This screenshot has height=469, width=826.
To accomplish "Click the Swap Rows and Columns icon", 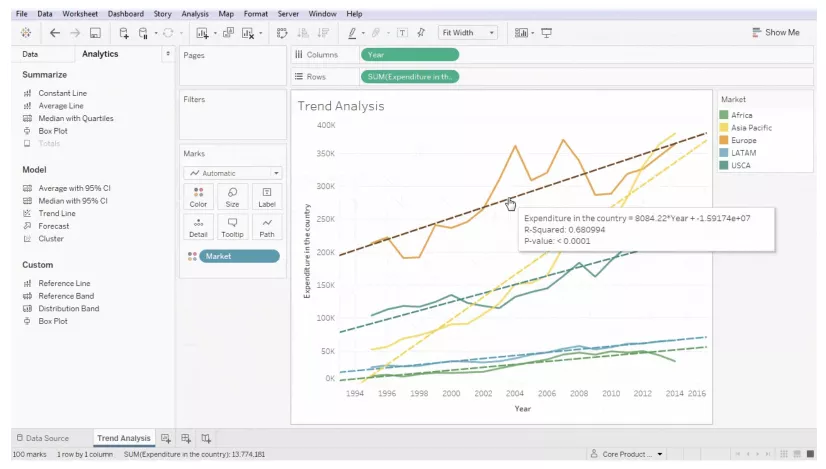I will (282, 33).
